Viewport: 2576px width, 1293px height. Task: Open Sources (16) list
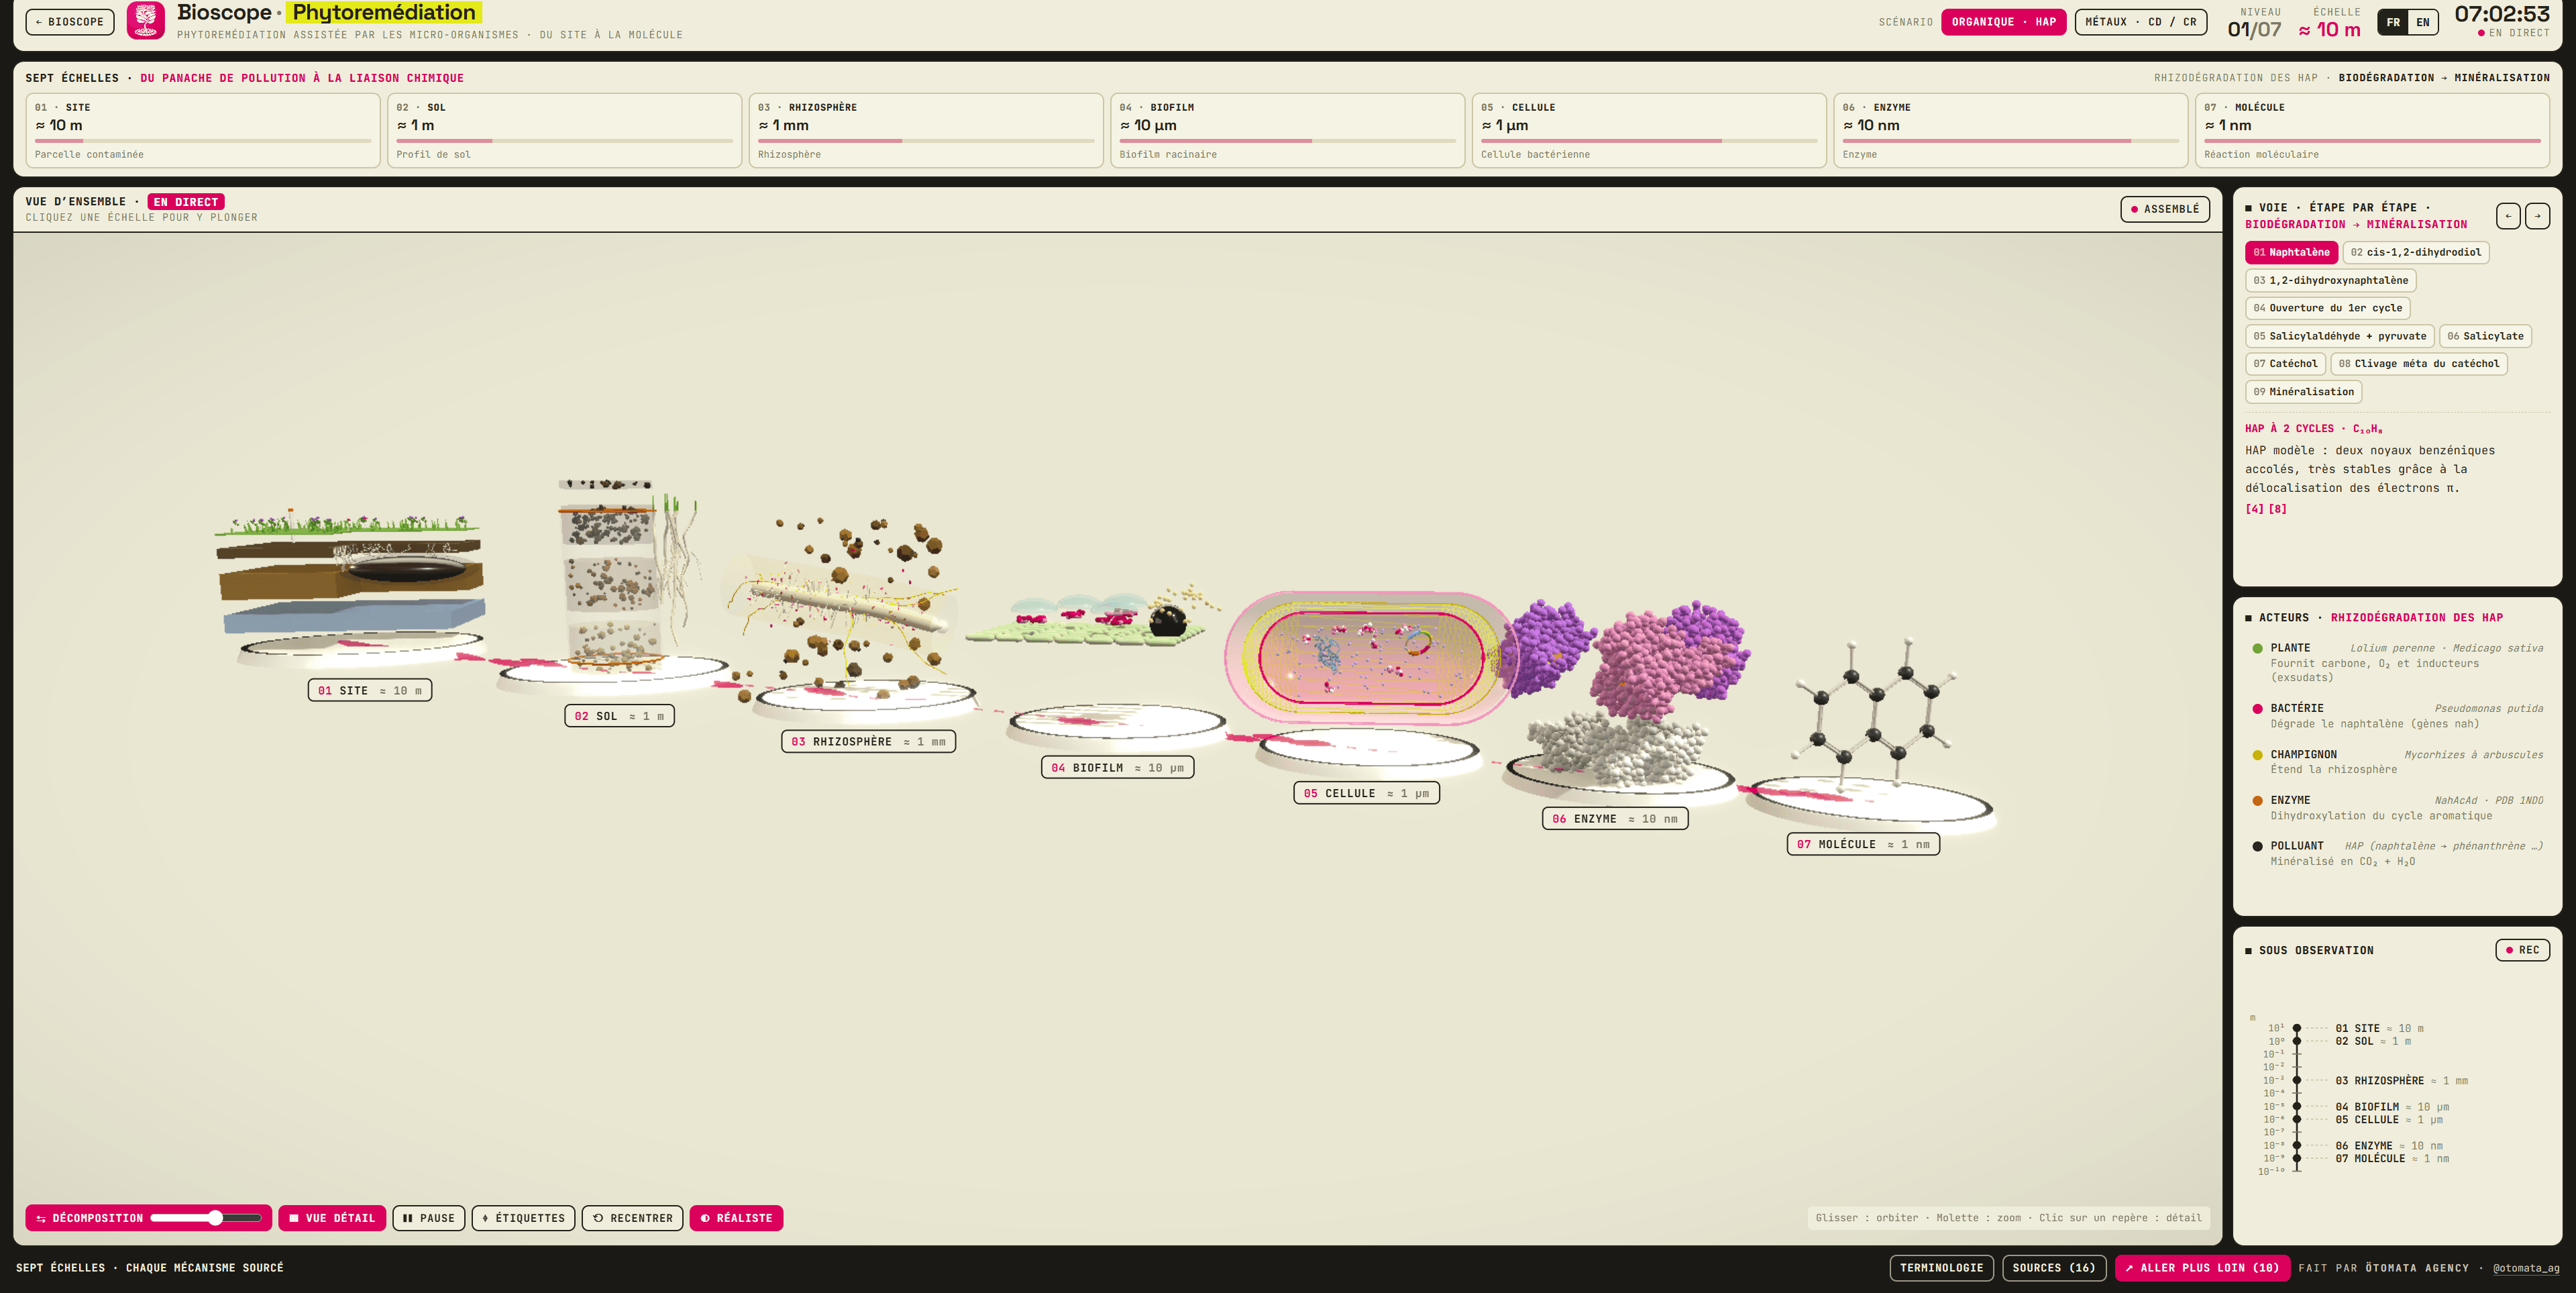(2053, 1268)
